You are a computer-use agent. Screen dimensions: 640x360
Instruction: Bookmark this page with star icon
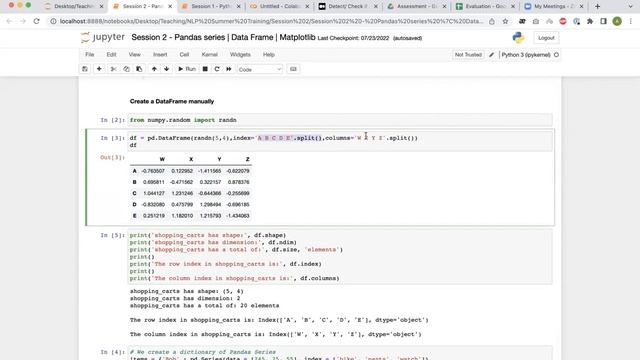click(x=505, y=21)
